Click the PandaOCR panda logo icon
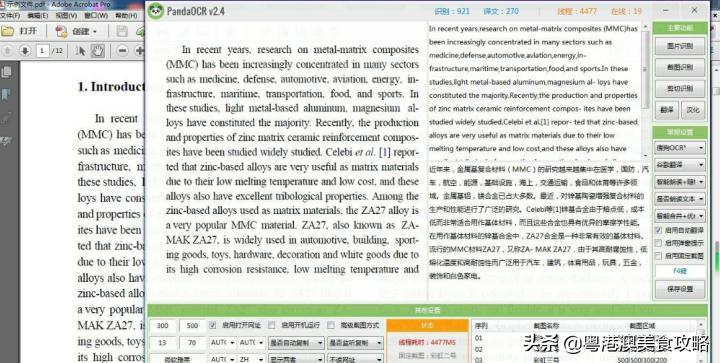 (156, 11)
